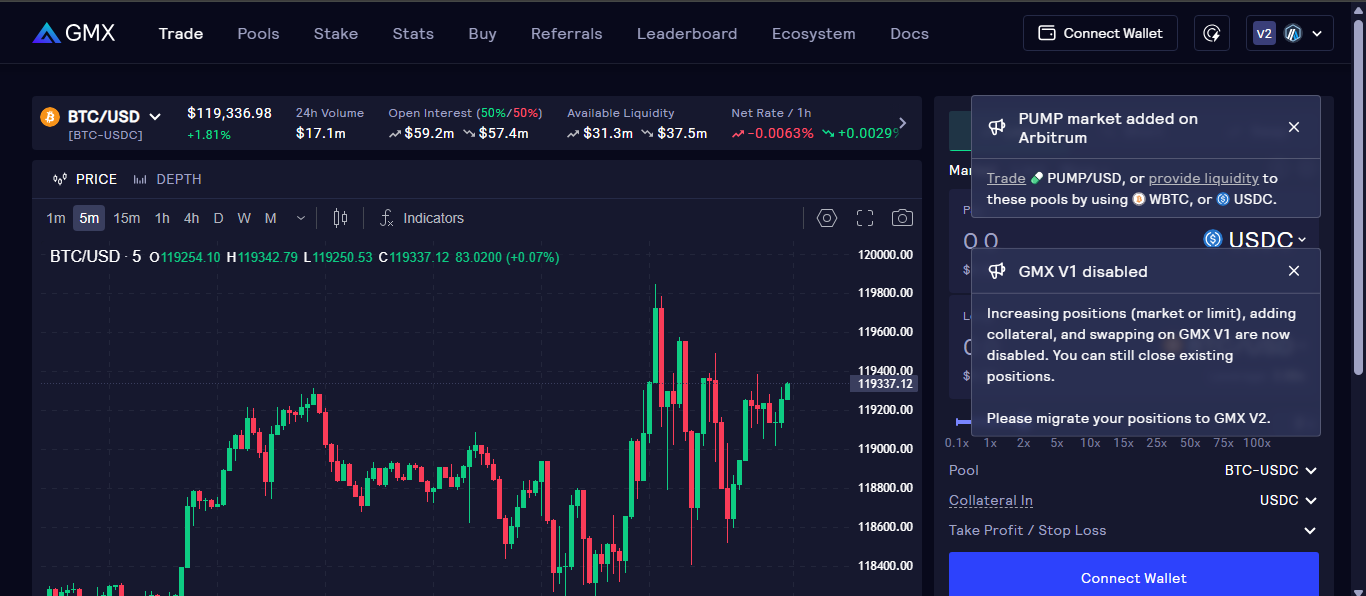Set chart interval to 4h

tap(191, 218)
